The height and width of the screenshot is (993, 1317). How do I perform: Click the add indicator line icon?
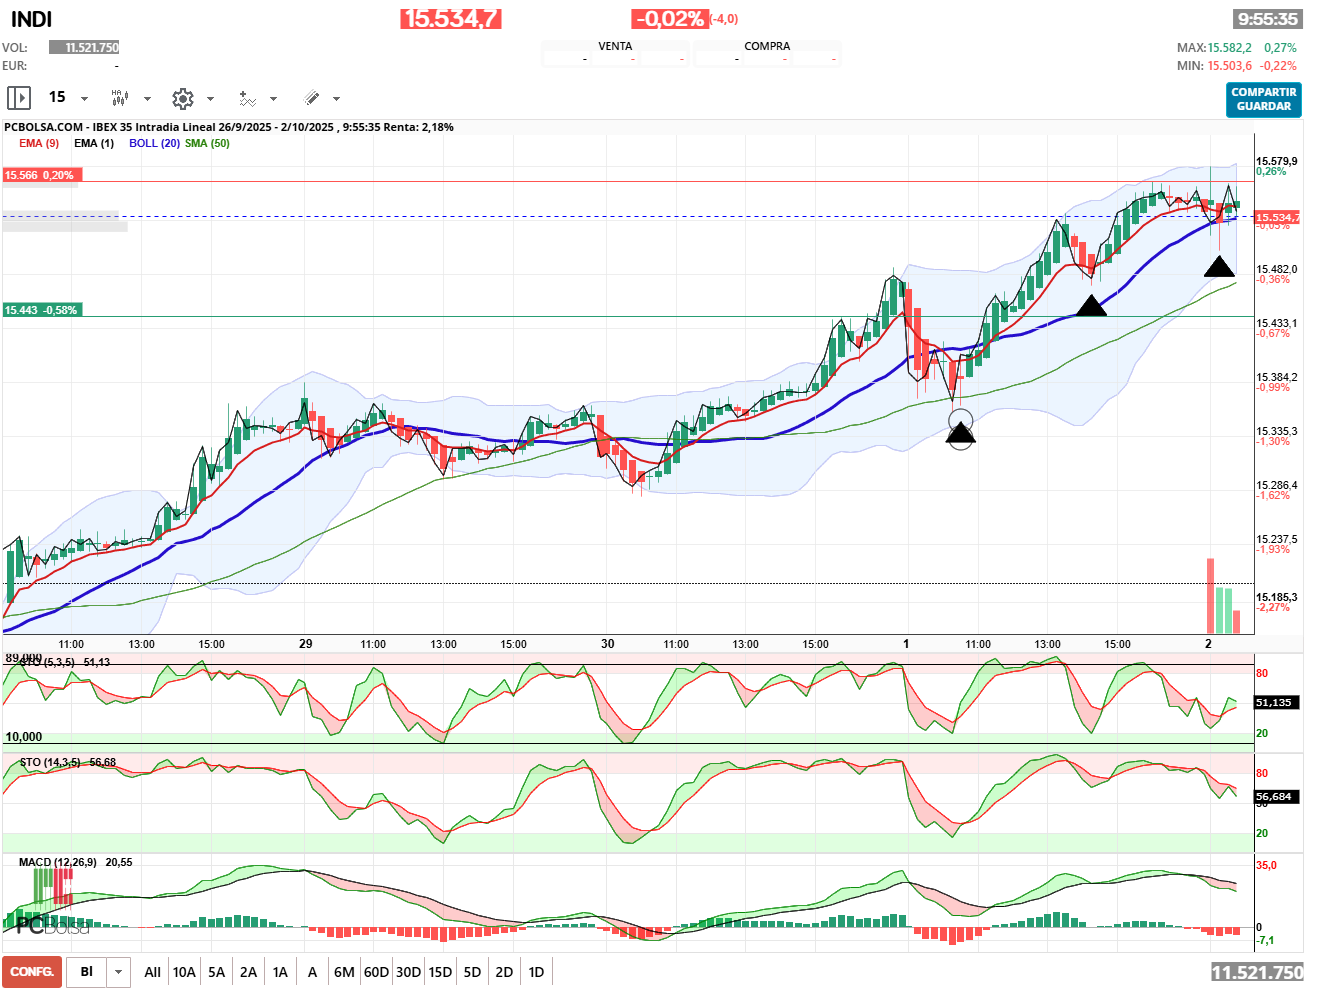[x=247, y=98]
